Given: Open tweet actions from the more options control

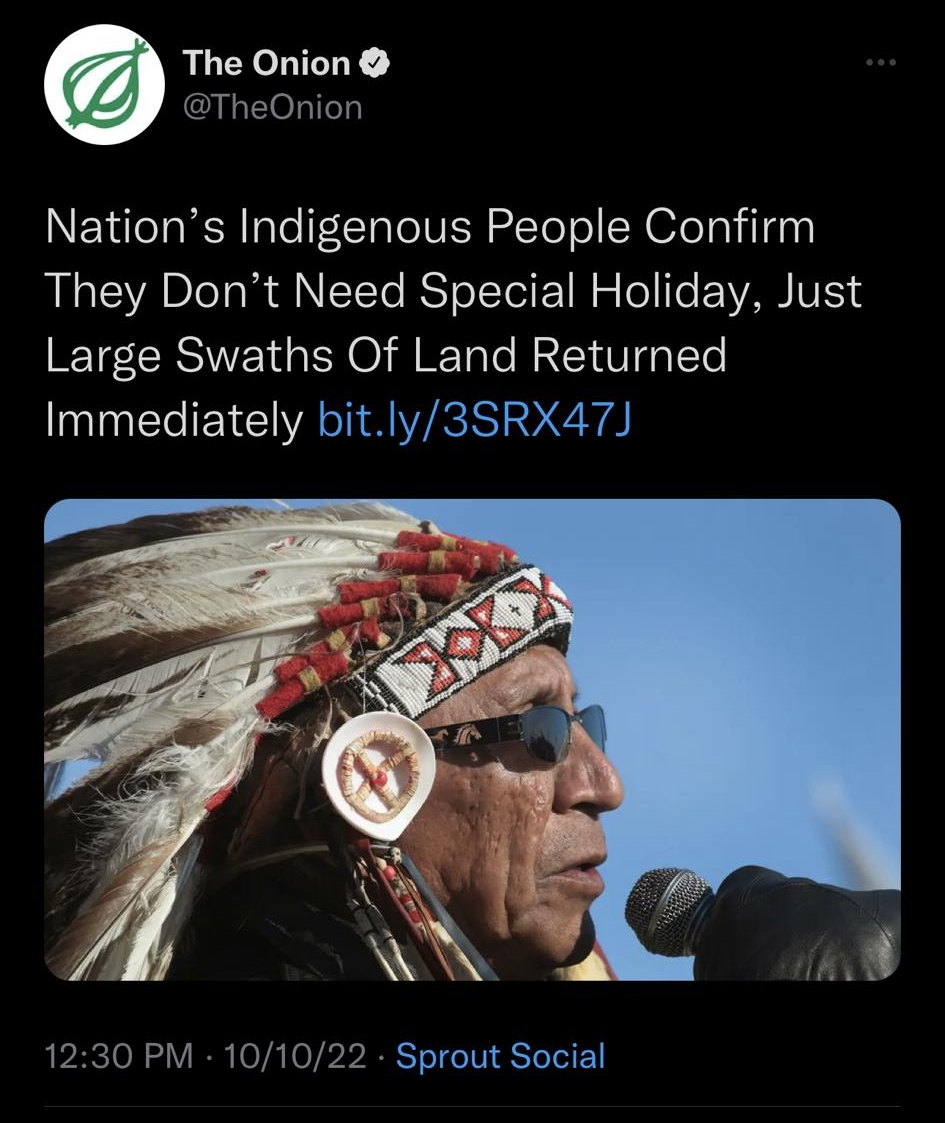Looking at the screenshot, I should pos(881,60).
